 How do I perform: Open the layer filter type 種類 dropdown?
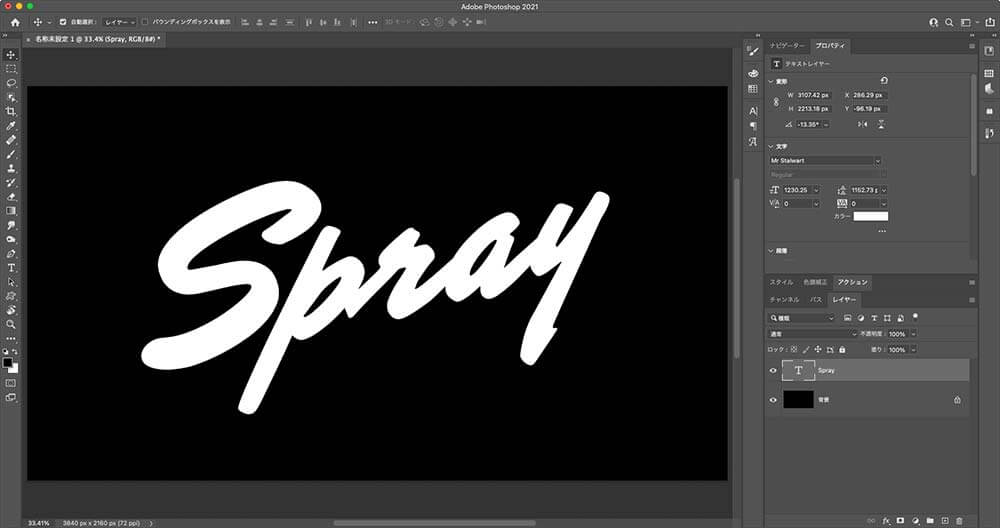point(802,318)
